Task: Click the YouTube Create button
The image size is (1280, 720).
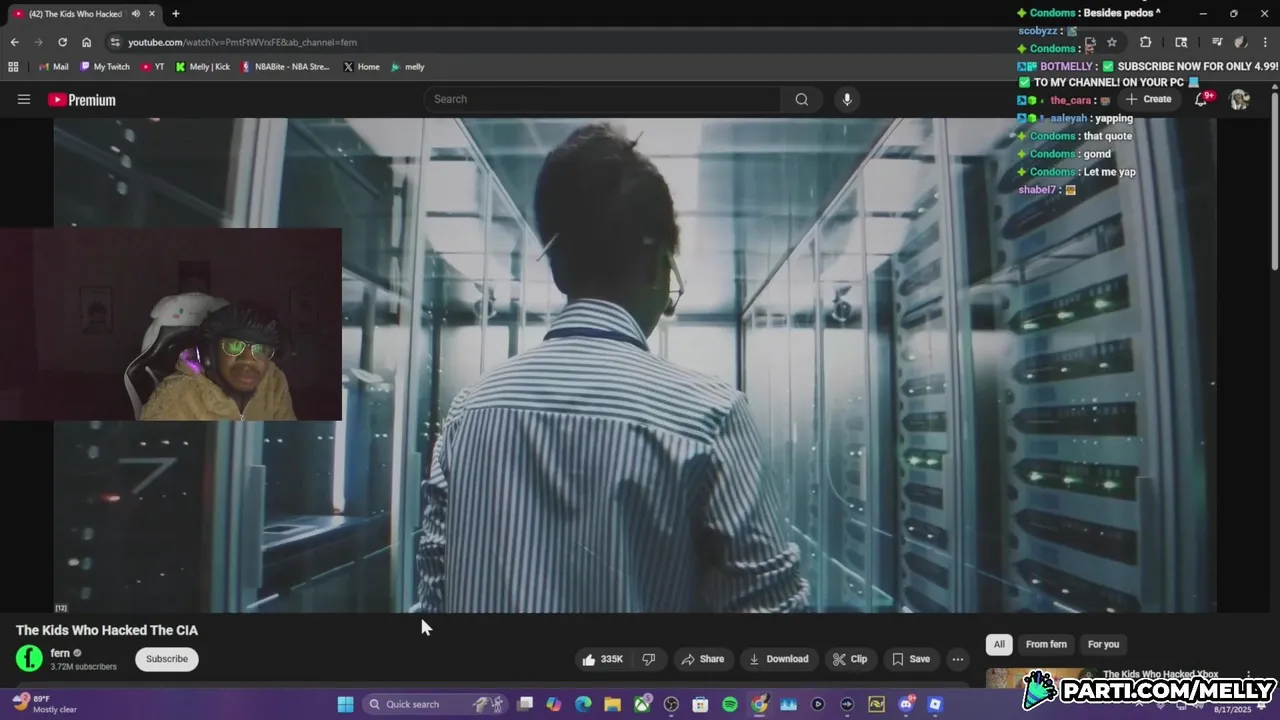Action: pyautogui.click(x=1148, y=99)
